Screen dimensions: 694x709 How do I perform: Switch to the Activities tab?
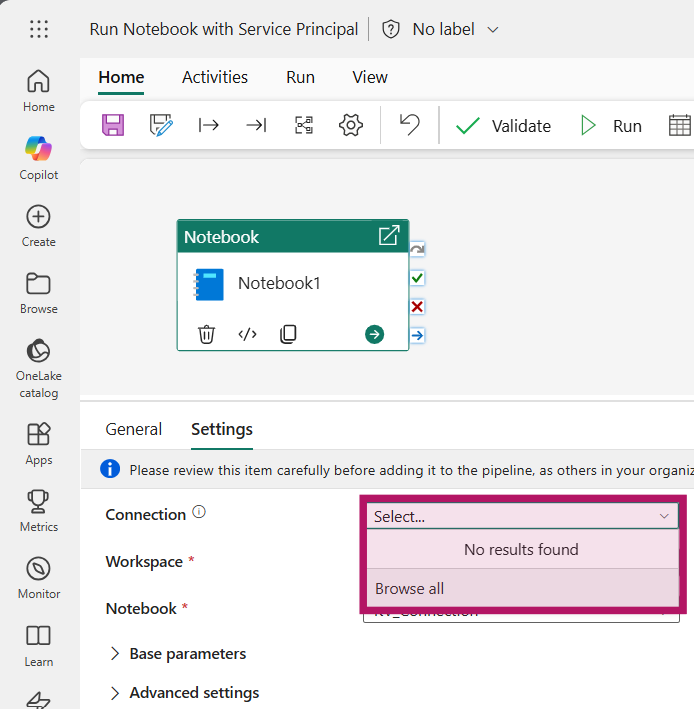coord(215,77)
